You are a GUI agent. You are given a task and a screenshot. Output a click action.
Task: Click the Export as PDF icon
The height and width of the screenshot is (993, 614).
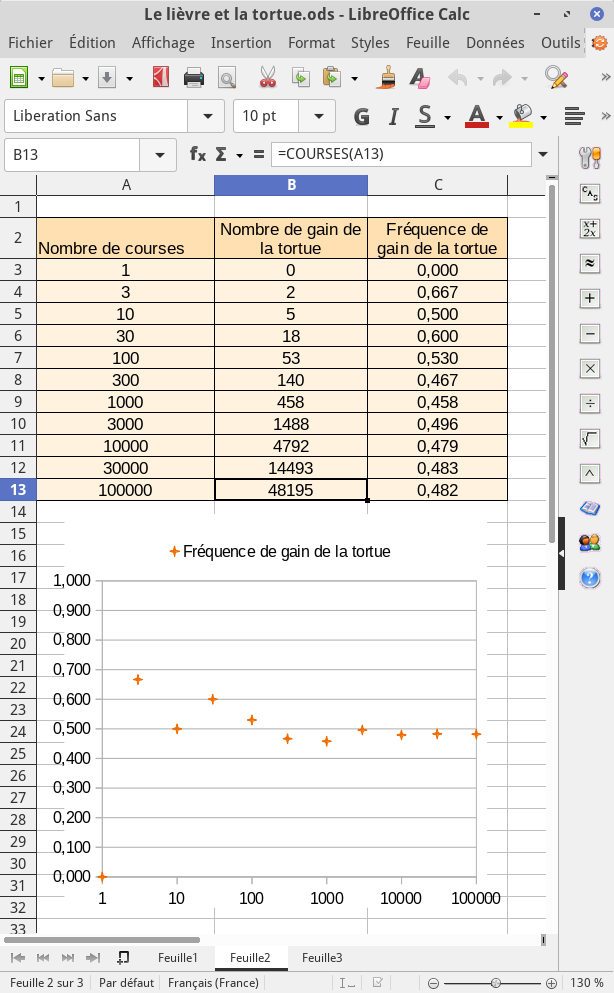tap(161, 78)
